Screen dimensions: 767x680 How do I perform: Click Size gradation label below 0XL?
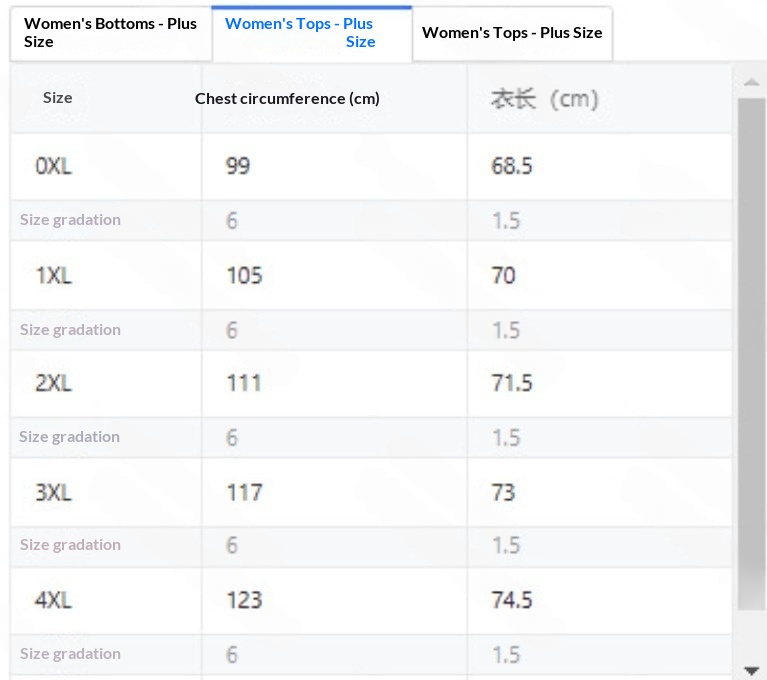70,220
